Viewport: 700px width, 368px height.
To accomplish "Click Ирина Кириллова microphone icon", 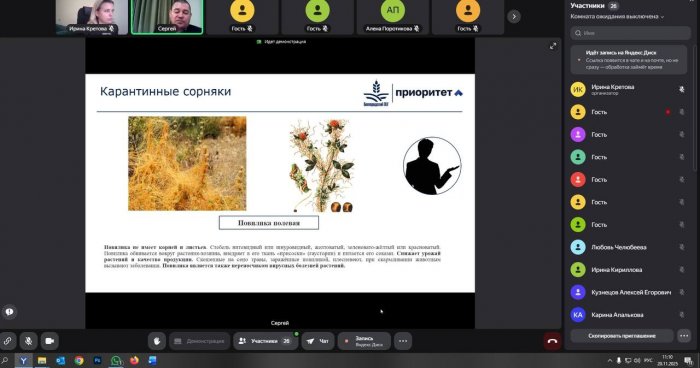I will [682, 270].
